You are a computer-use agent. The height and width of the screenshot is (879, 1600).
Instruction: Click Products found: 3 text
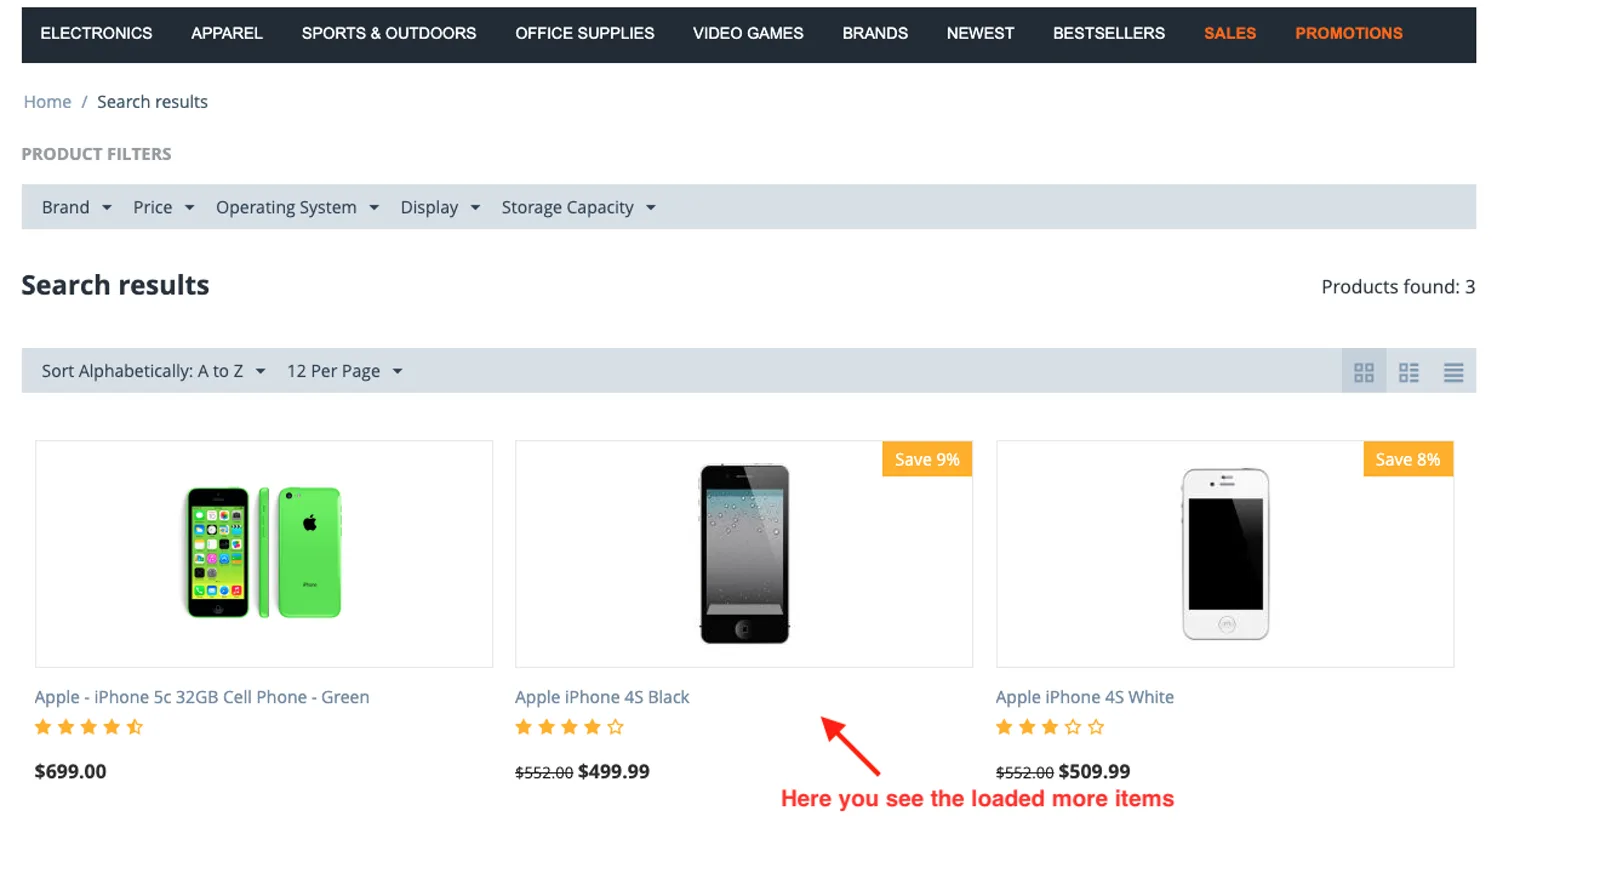1398,287
